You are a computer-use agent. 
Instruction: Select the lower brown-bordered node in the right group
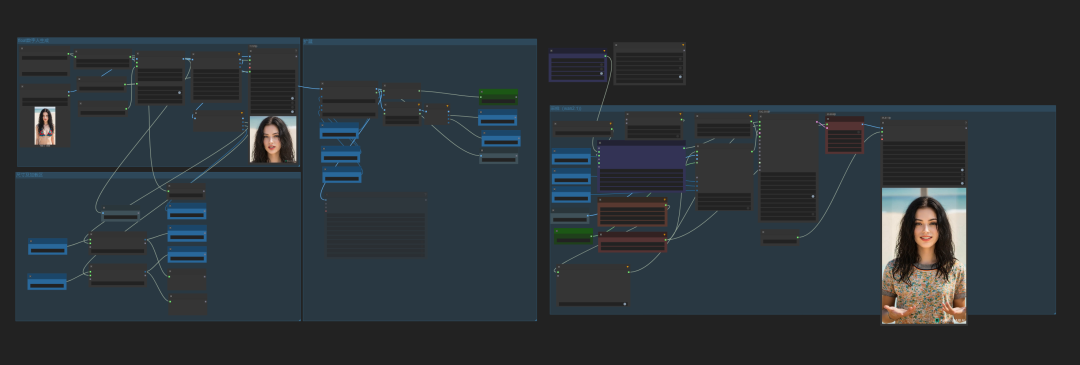pos(632,242)
